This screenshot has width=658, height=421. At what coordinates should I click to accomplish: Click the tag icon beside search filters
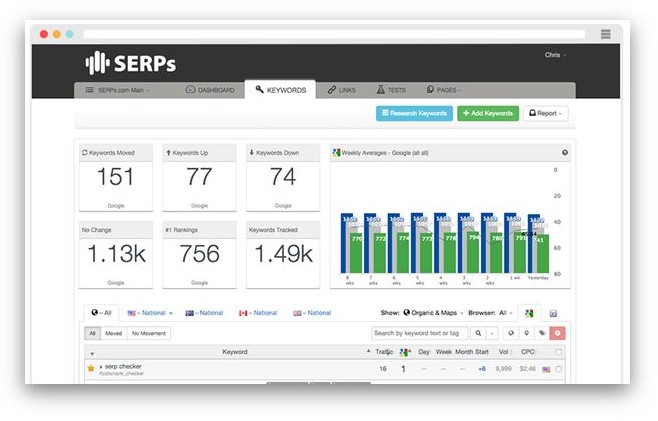[x=541, y=333]
